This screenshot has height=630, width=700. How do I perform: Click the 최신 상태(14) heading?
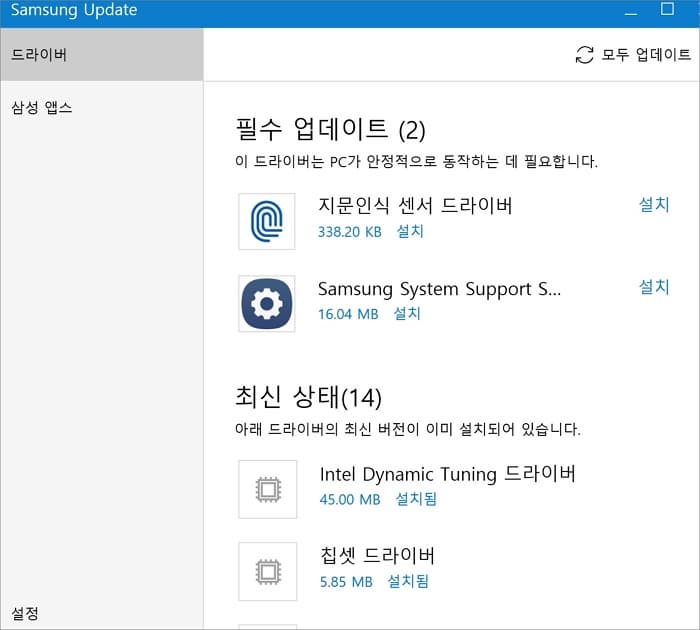[x=308, y=397]
